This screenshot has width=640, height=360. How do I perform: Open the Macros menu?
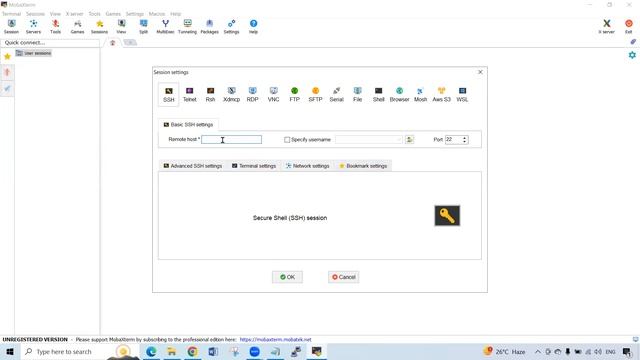click(157, 14)
